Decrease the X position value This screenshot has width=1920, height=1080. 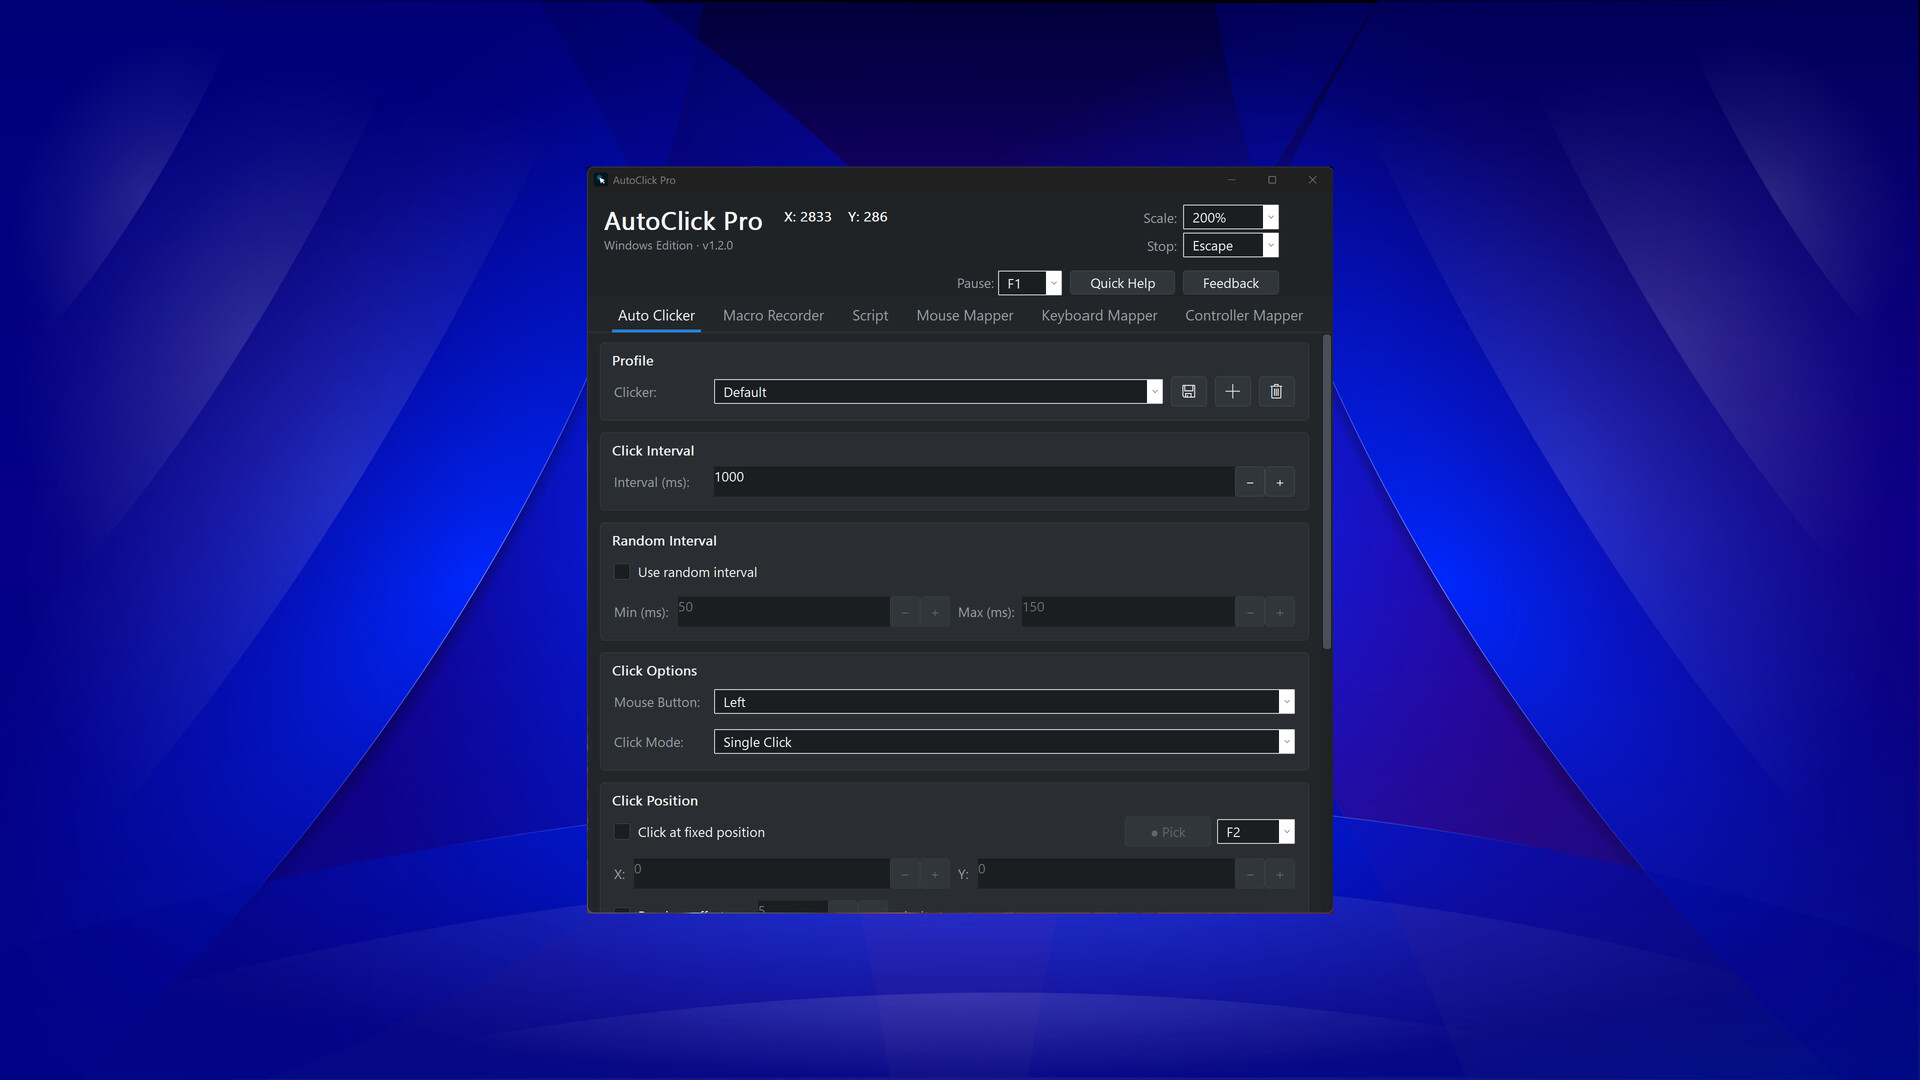(905, 874)
